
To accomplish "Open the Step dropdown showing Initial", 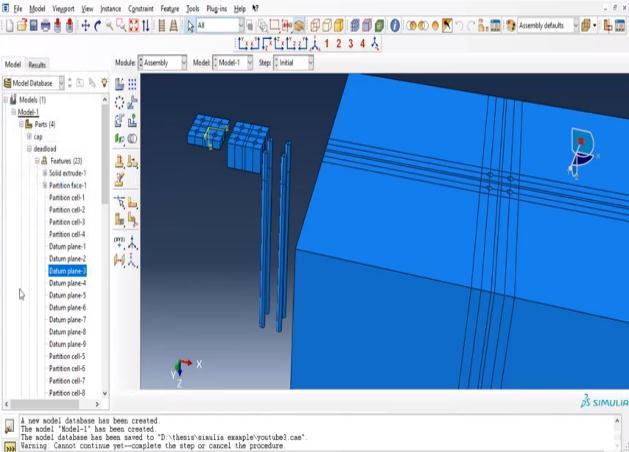I will click(293, 63).
